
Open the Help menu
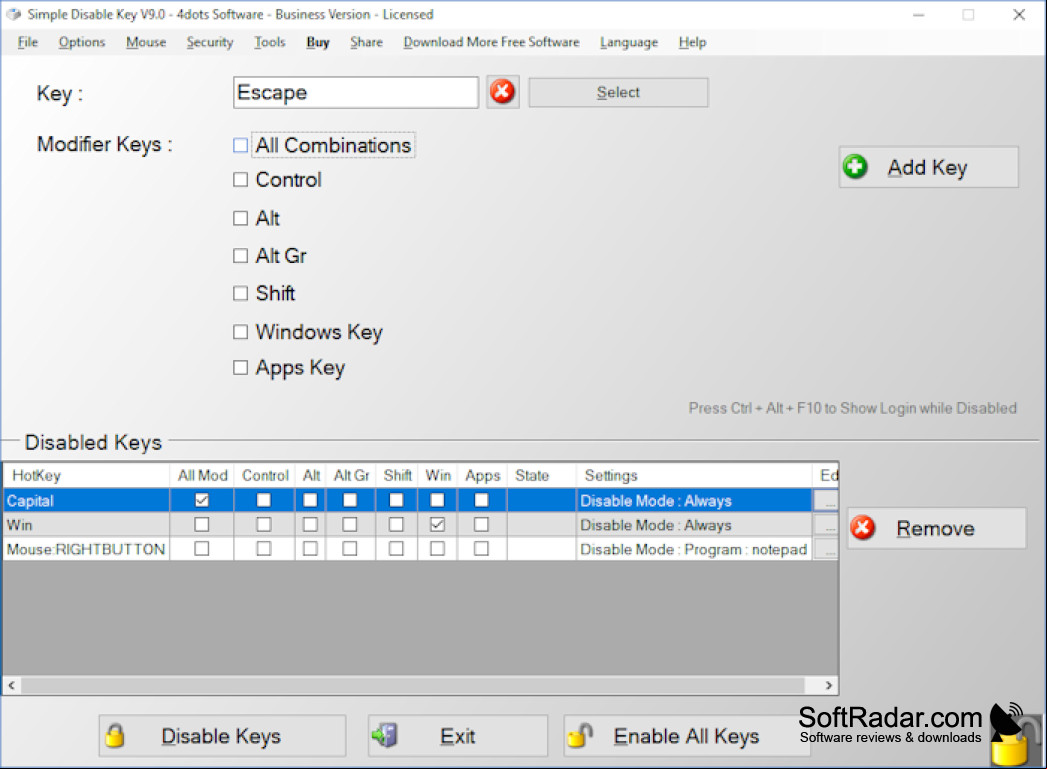click(x=692, y=42)
